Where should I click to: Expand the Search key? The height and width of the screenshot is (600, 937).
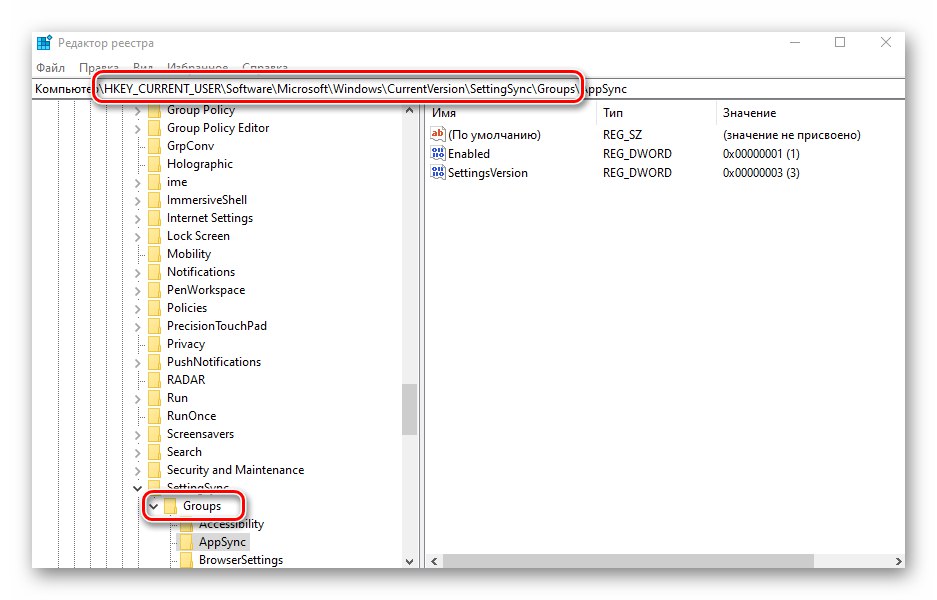coord(137,452)
